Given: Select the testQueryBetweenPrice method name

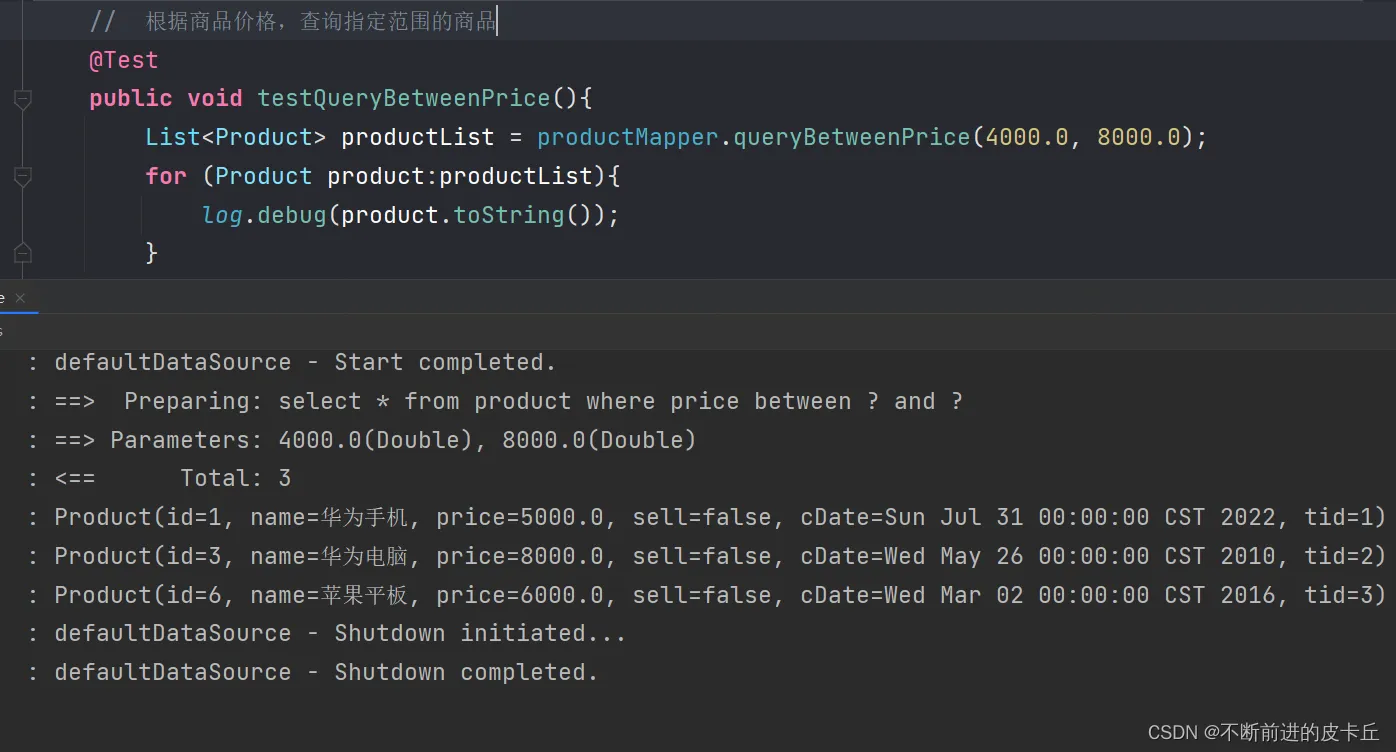Looking at the screenshot, I should point(404,98).
